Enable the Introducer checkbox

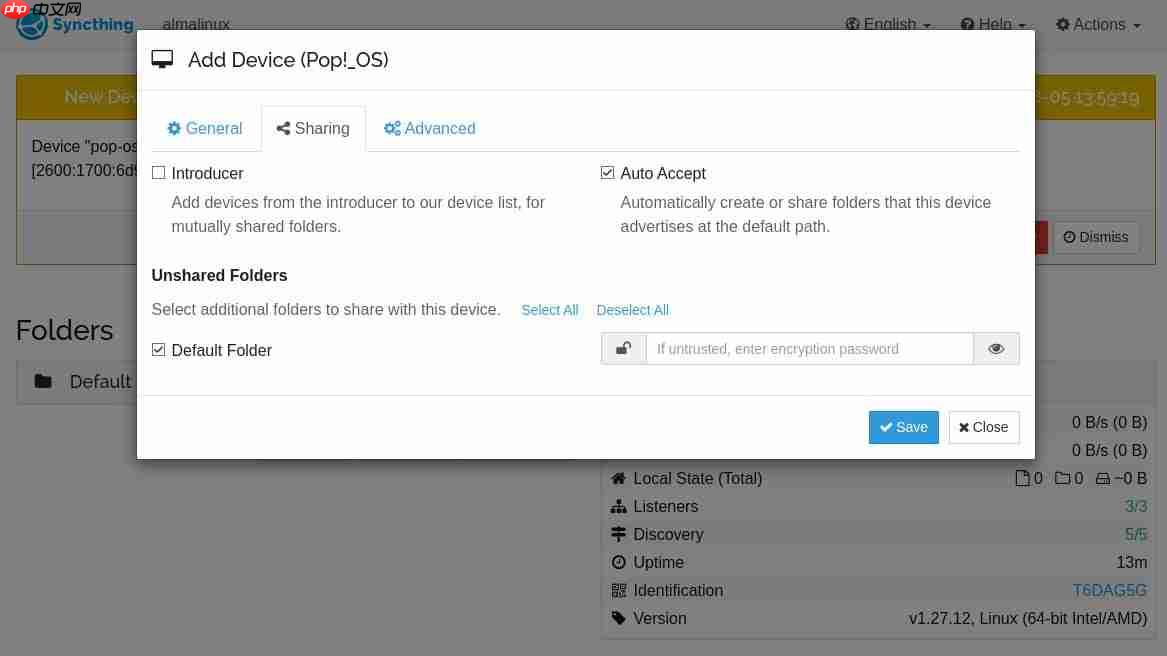pos(159,173)
